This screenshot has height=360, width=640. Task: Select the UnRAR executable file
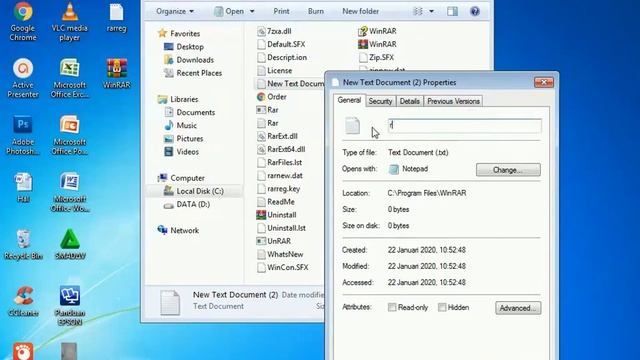pos(273,241)
